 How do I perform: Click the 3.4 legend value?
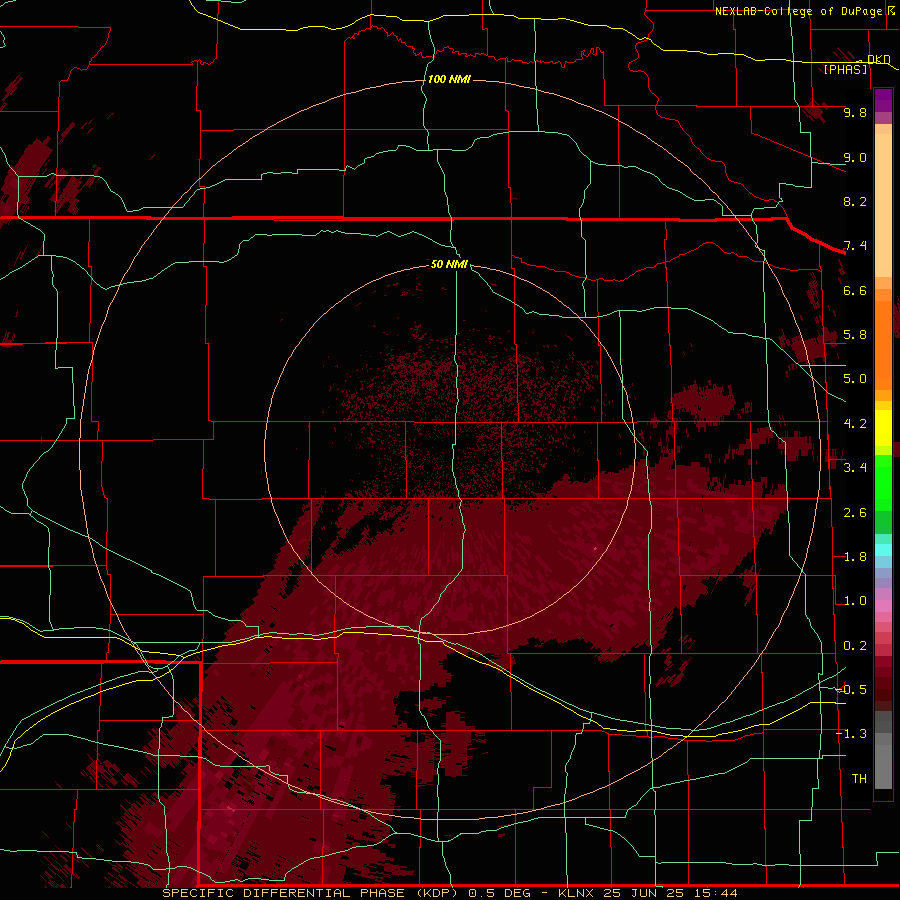(855, 468)
